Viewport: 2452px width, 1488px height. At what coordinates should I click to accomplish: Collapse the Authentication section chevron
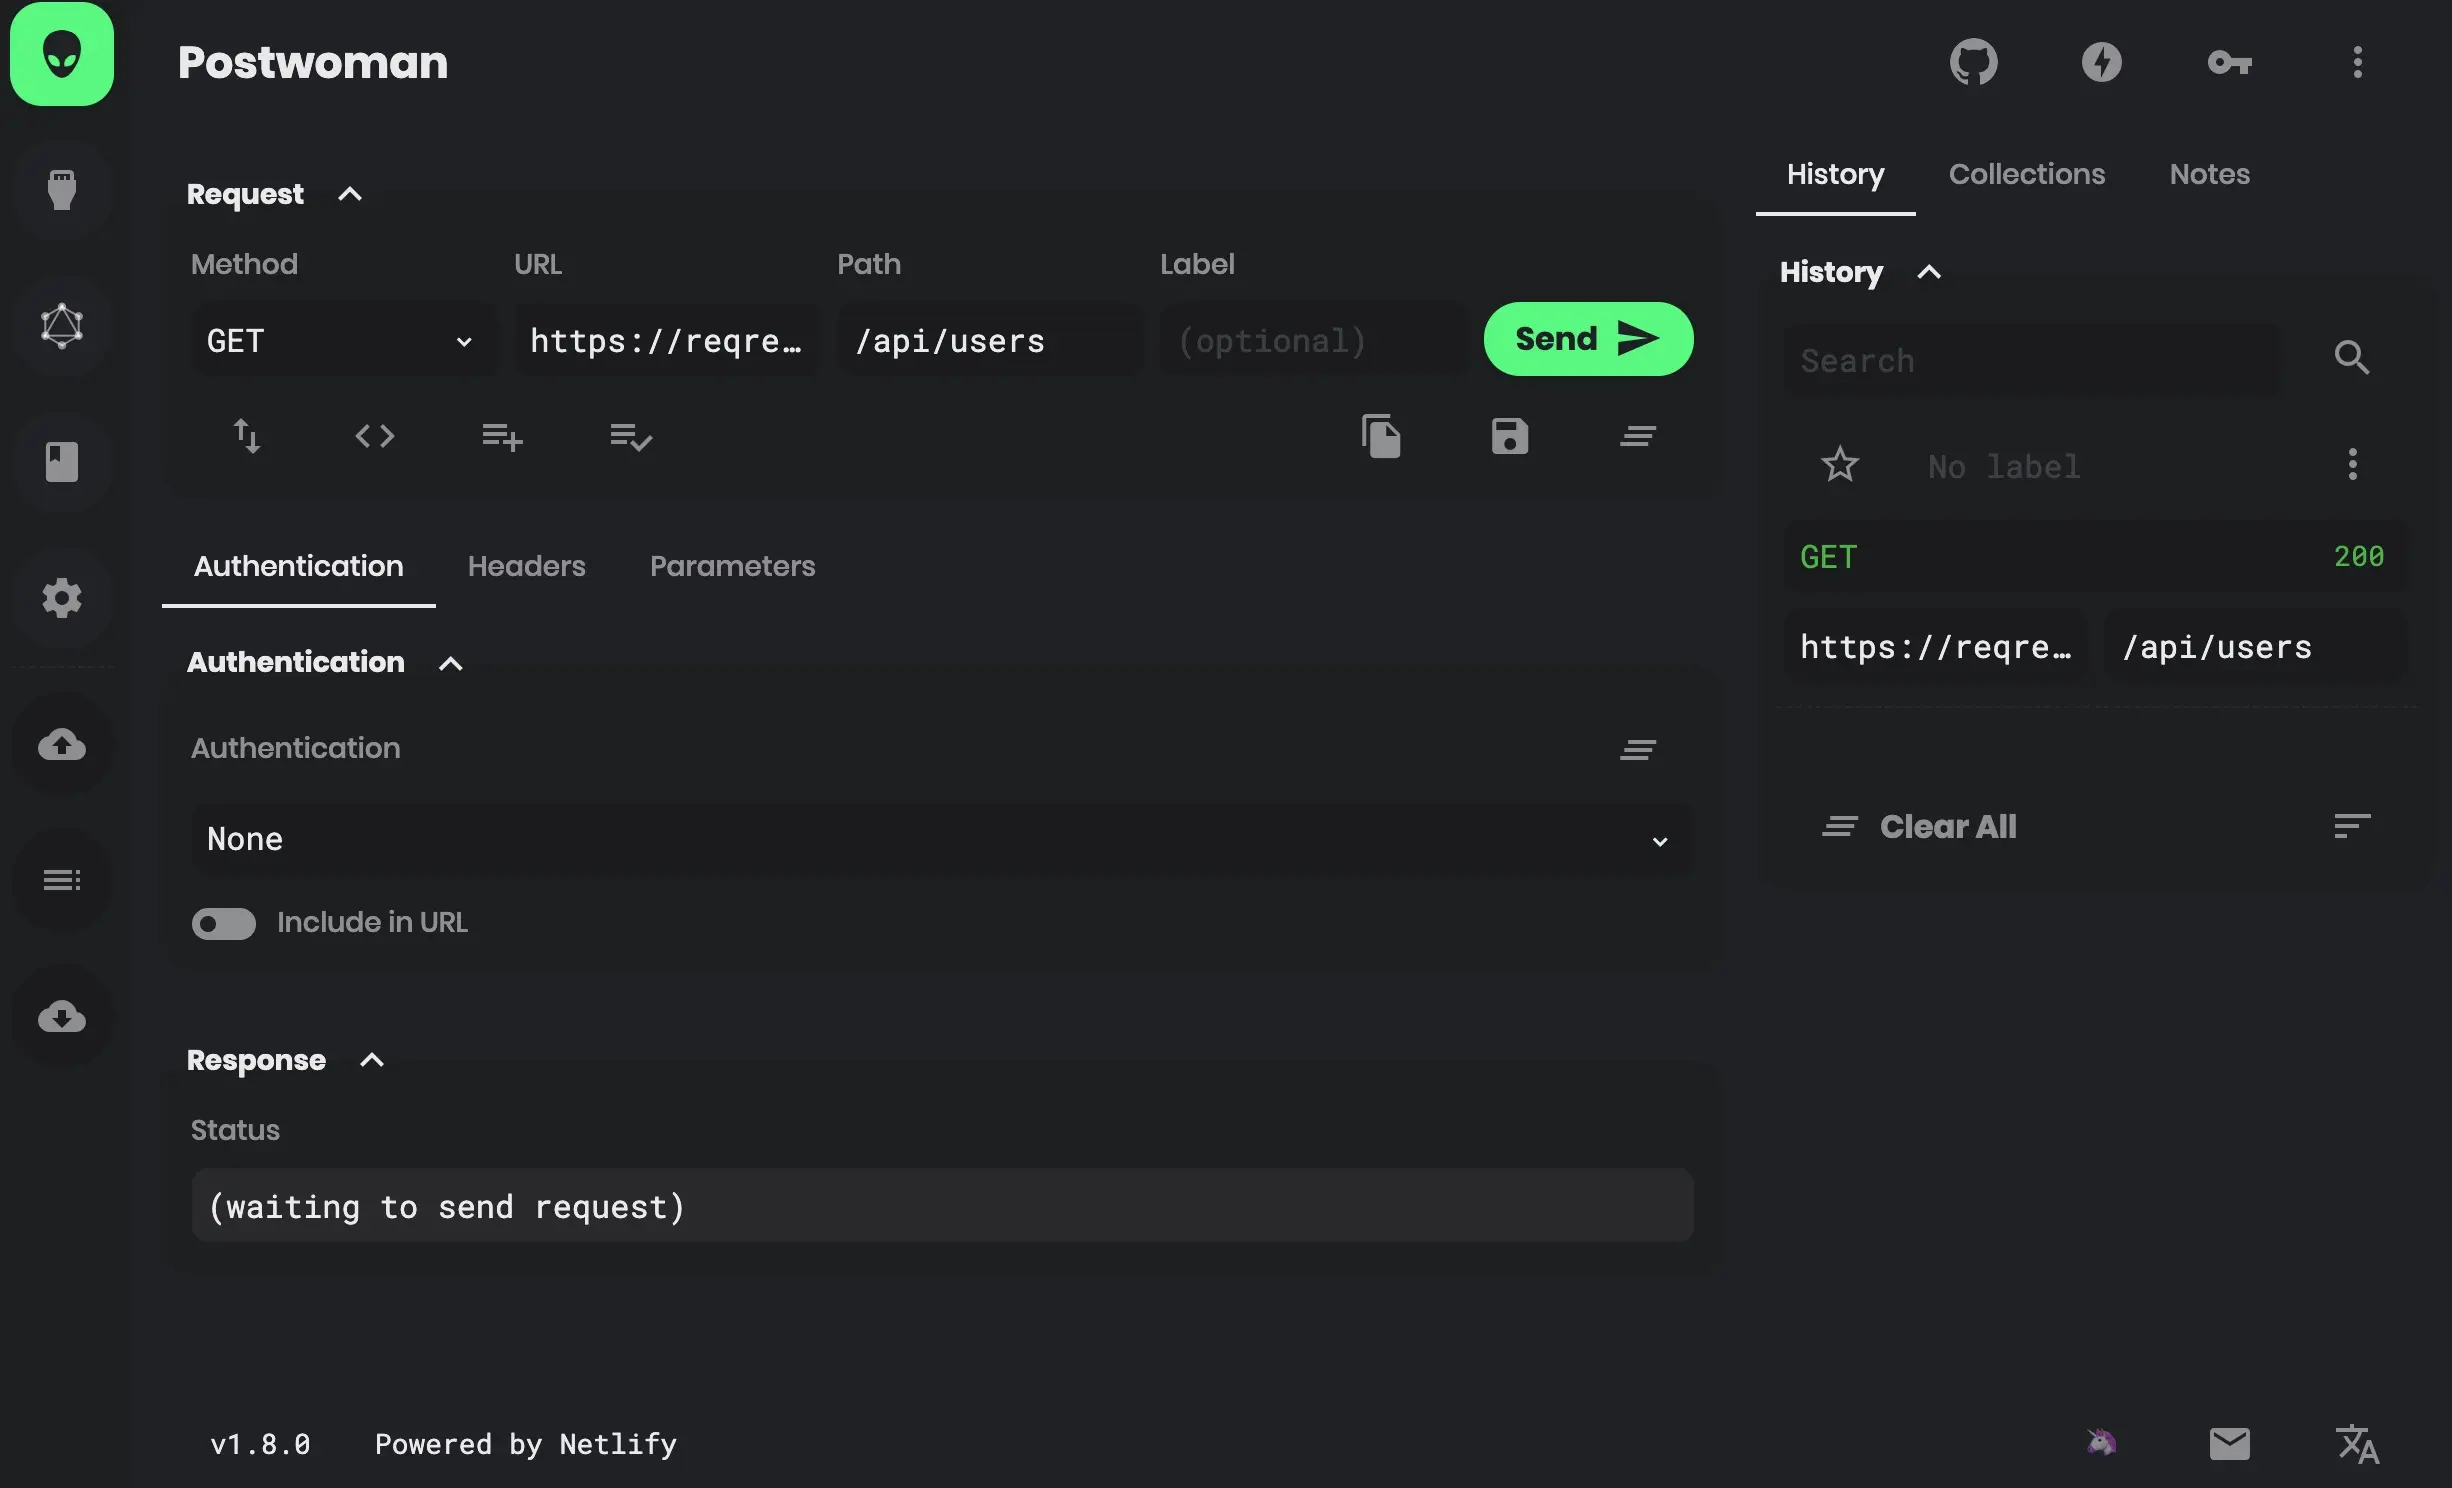451,663
